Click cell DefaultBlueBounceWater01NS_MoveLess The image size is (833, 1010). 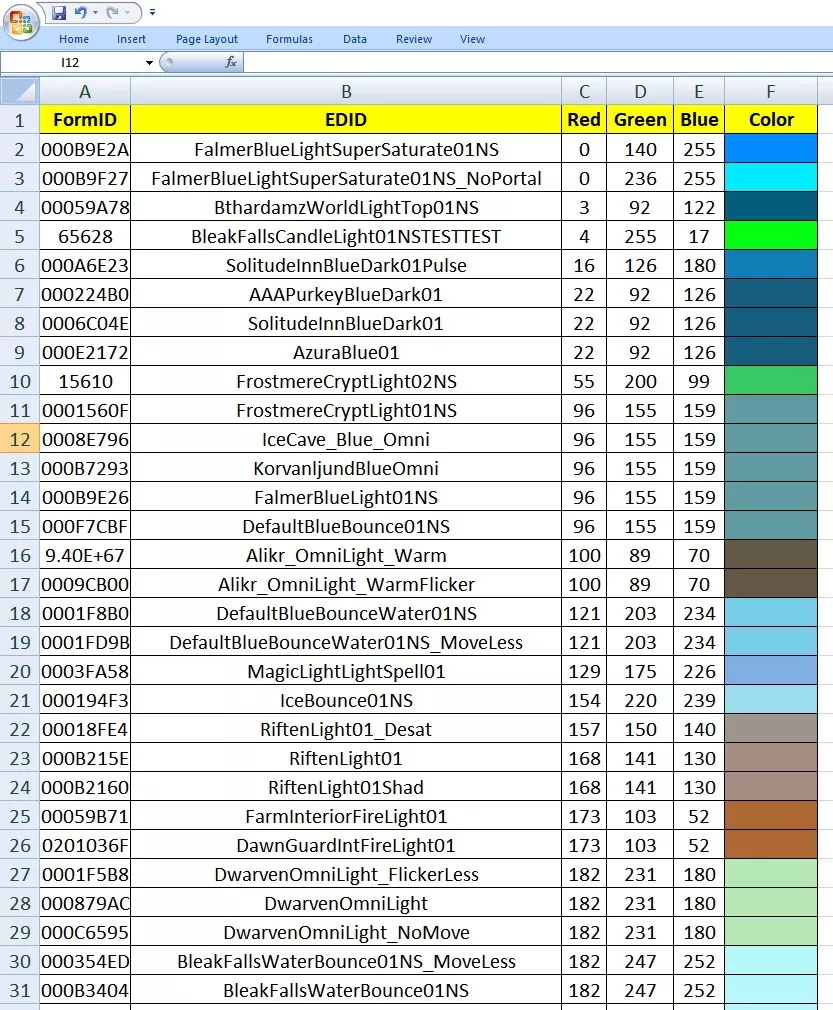pyautogui.click(x=346, y=642)
